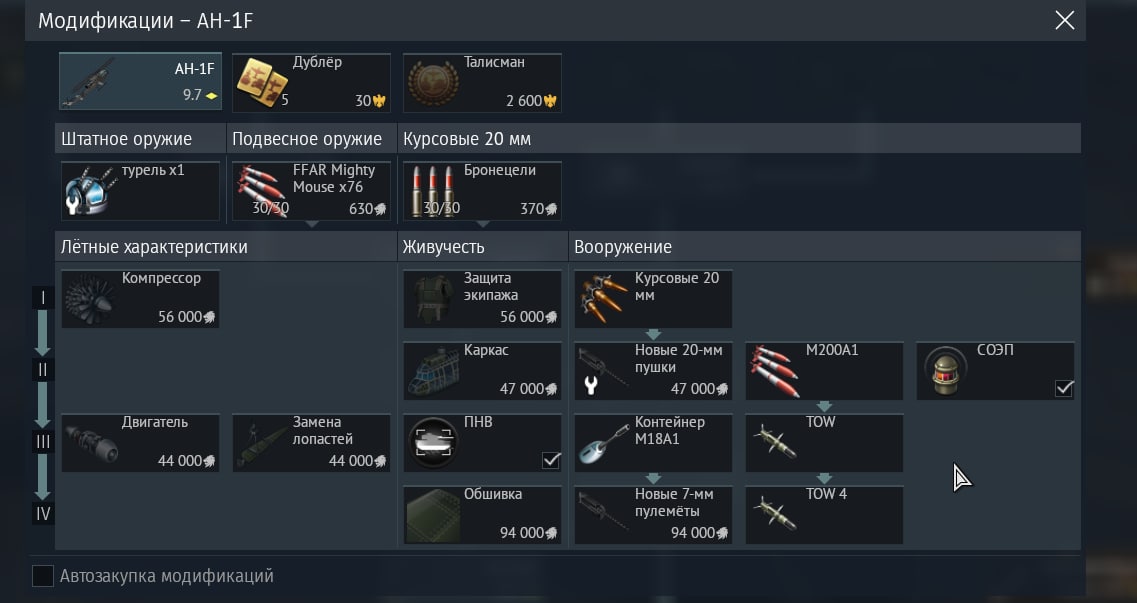1137x603 pixels.
Task: Select the AH-1F vehicle thumbnail
Action: click(x=140, y=81)
